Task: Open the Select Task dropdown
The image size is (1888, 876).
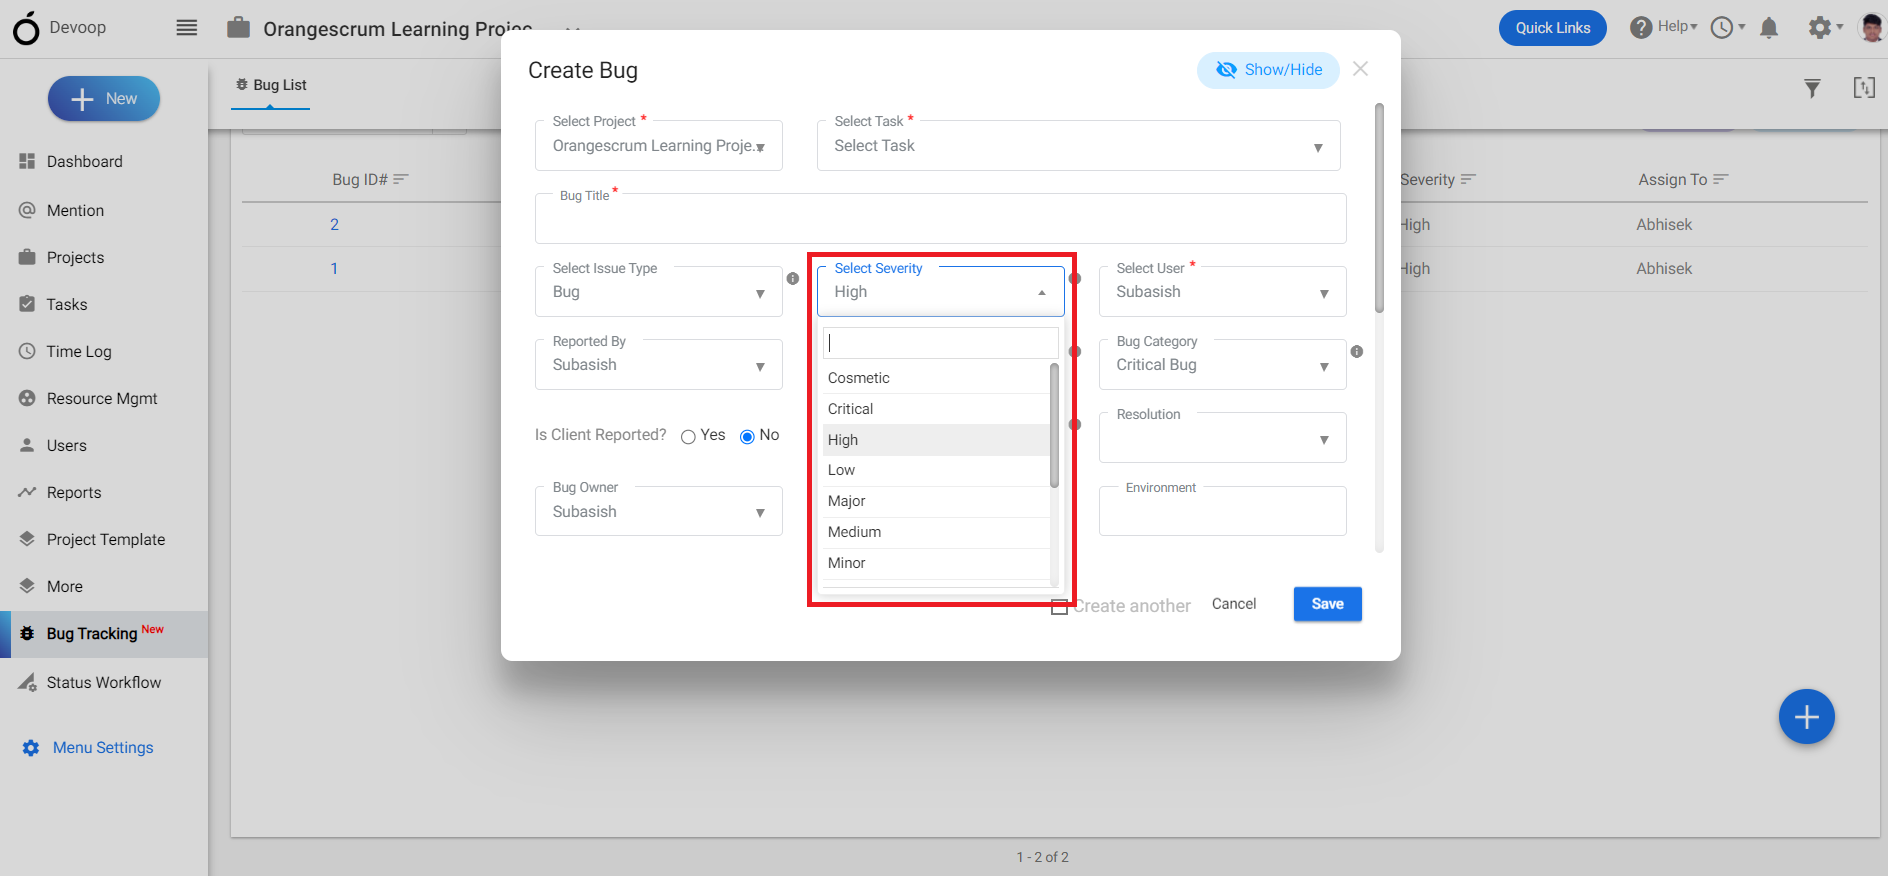Action: point(1079,146)
